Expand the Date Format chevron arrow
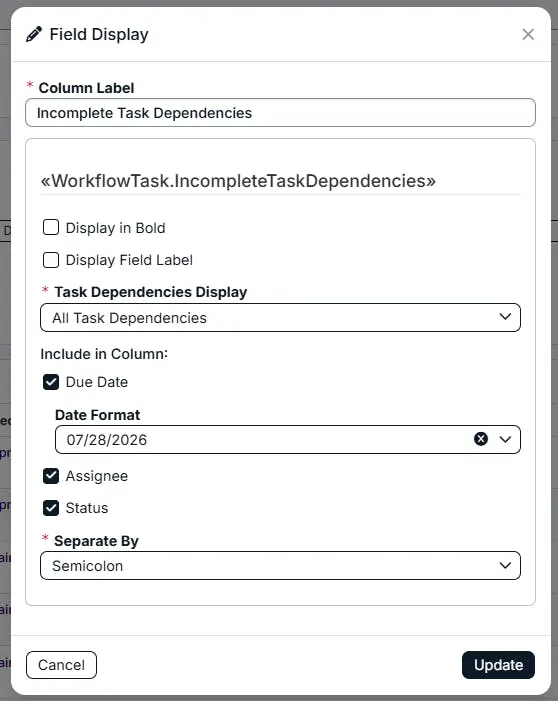The height and width of the screenshot is (701, 558). pos(505,439)
